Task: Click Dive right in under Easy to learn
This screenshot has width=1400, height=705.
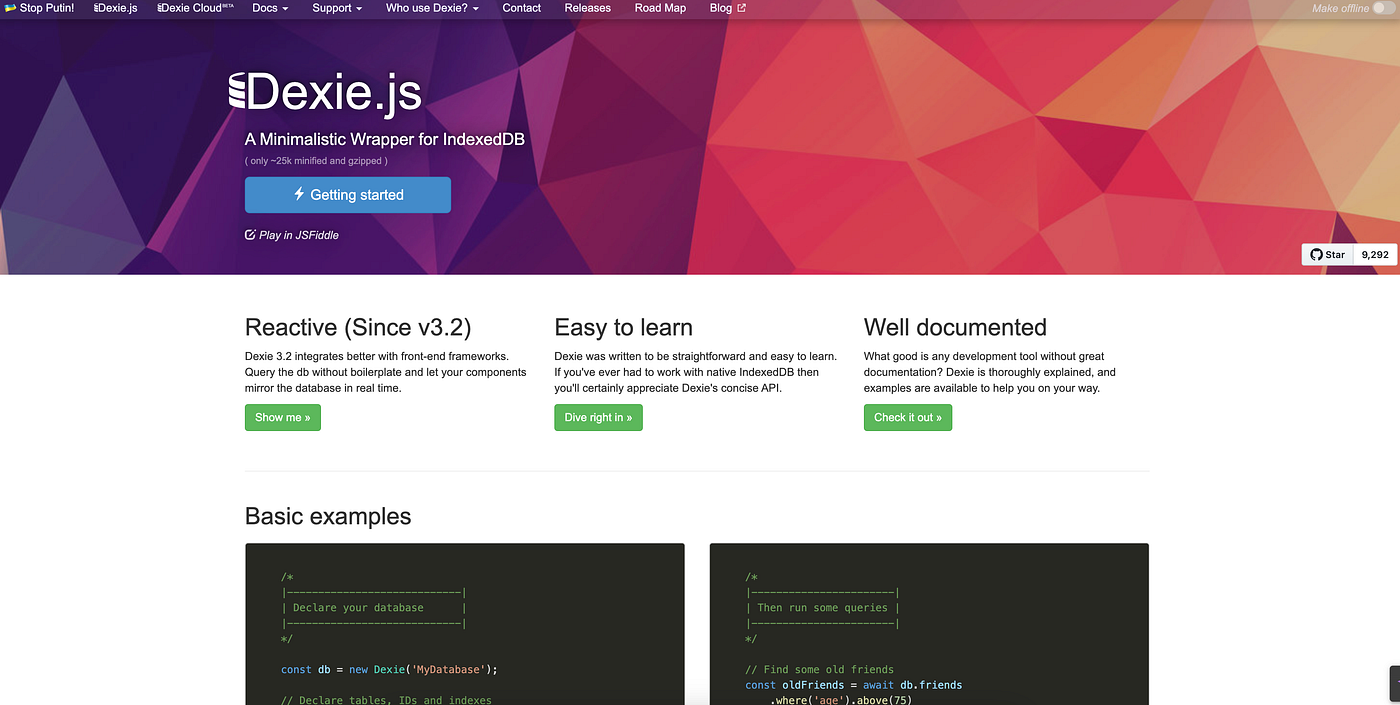Action: [598, 417]
